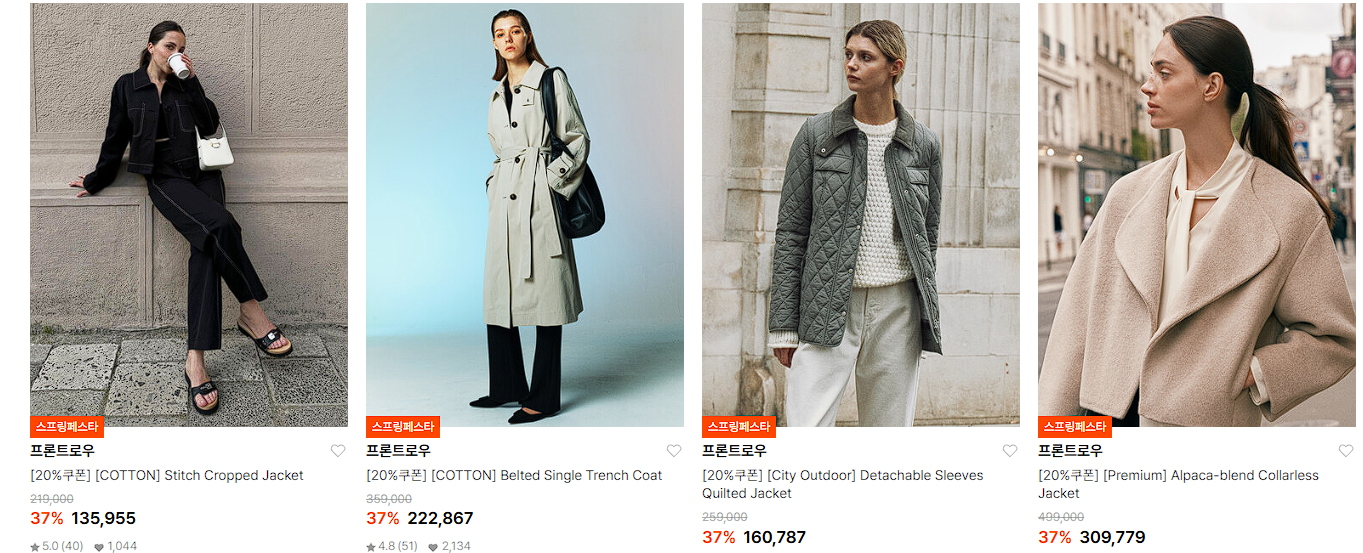This screenshot has height=553, width=1363.
Task: Open the black cropped jacket product photo
Action: click(x=189, y=215)
